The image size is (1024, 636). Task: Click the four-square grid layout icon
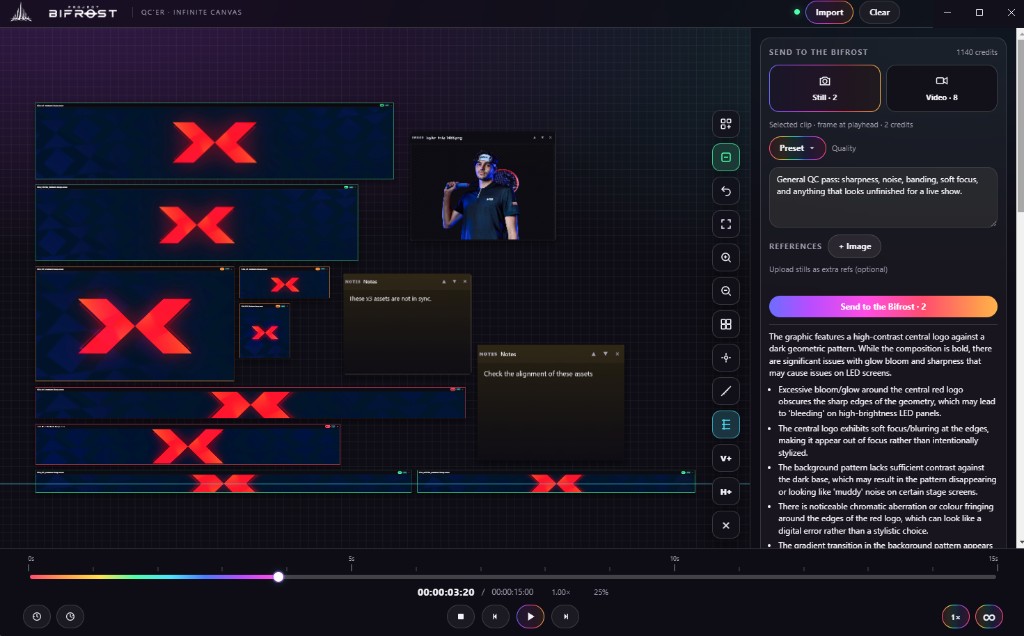726,325
